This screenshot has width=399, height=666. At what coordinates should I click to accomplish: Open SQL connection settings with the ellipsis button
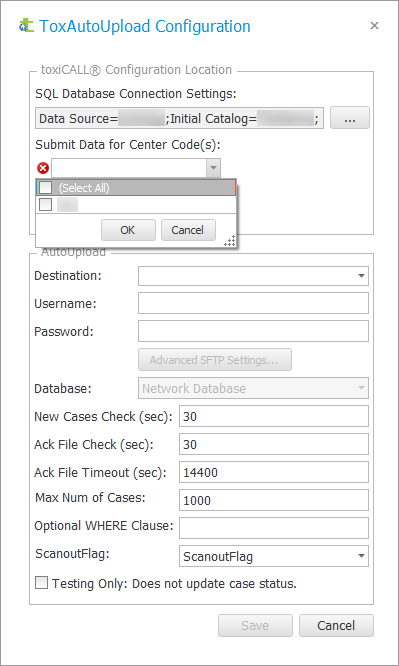point(350,118)
